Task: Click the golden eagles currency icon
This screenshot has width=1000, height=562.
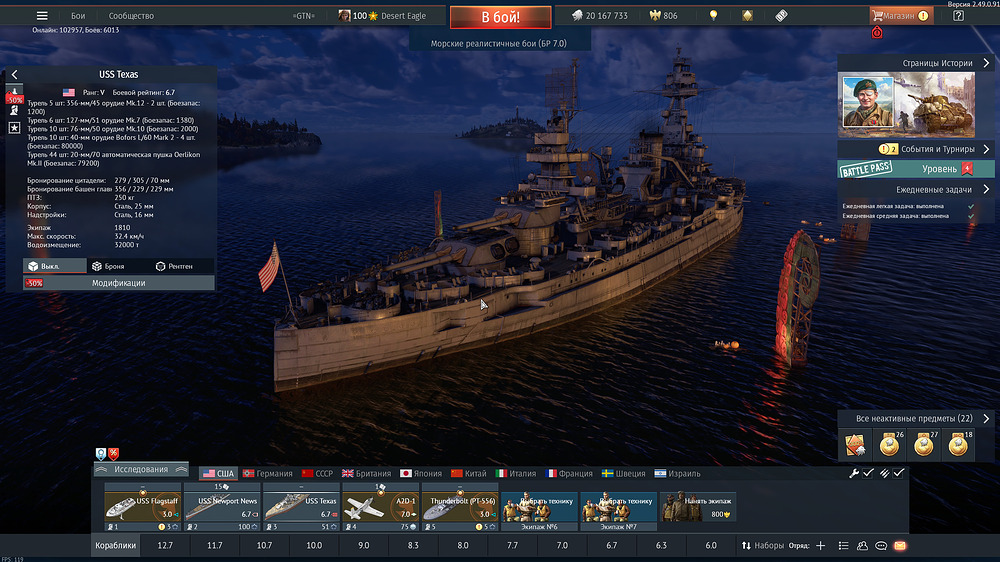Action: click(x=656, y=16)
